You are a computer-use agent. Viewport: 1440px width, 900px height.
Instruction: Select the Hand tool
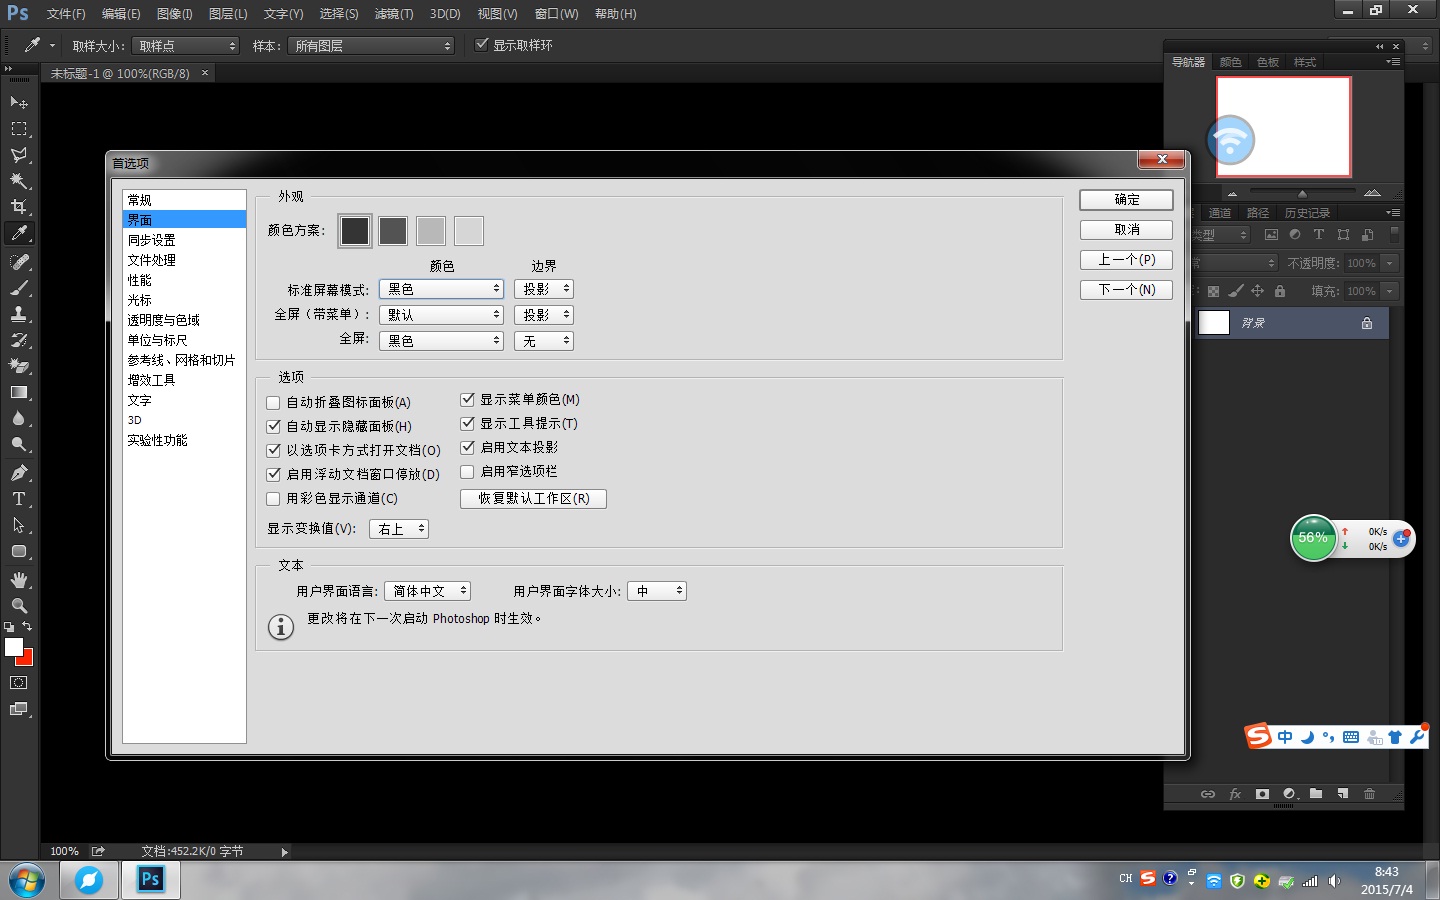19,580
